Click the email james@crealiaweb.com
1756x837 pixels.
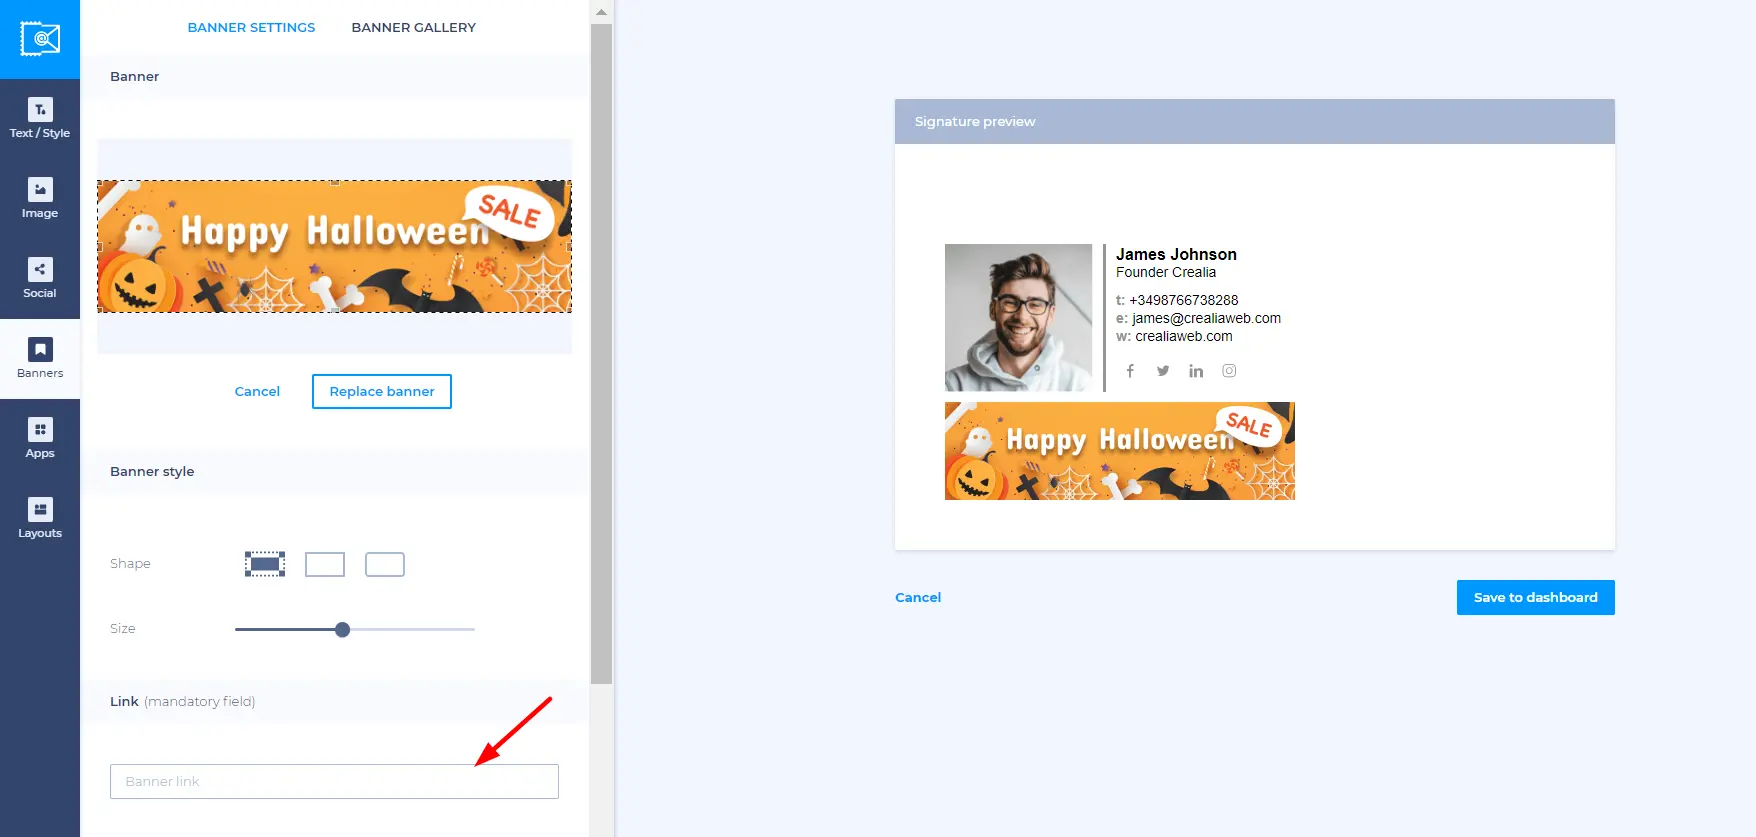[1206, 318]
